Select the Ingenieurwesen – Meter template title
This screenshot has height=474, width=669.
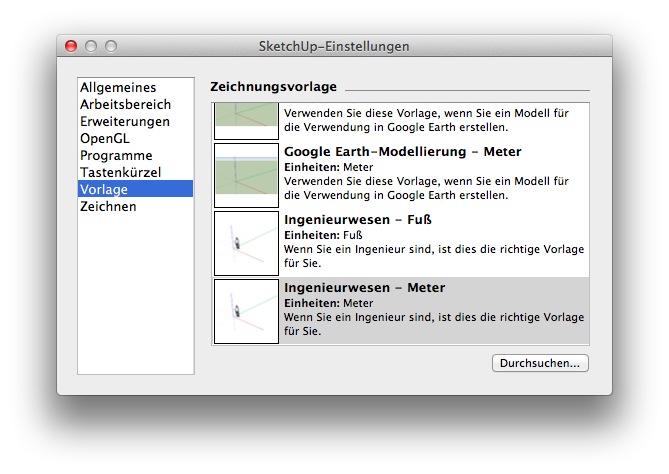tap(364, 288)
